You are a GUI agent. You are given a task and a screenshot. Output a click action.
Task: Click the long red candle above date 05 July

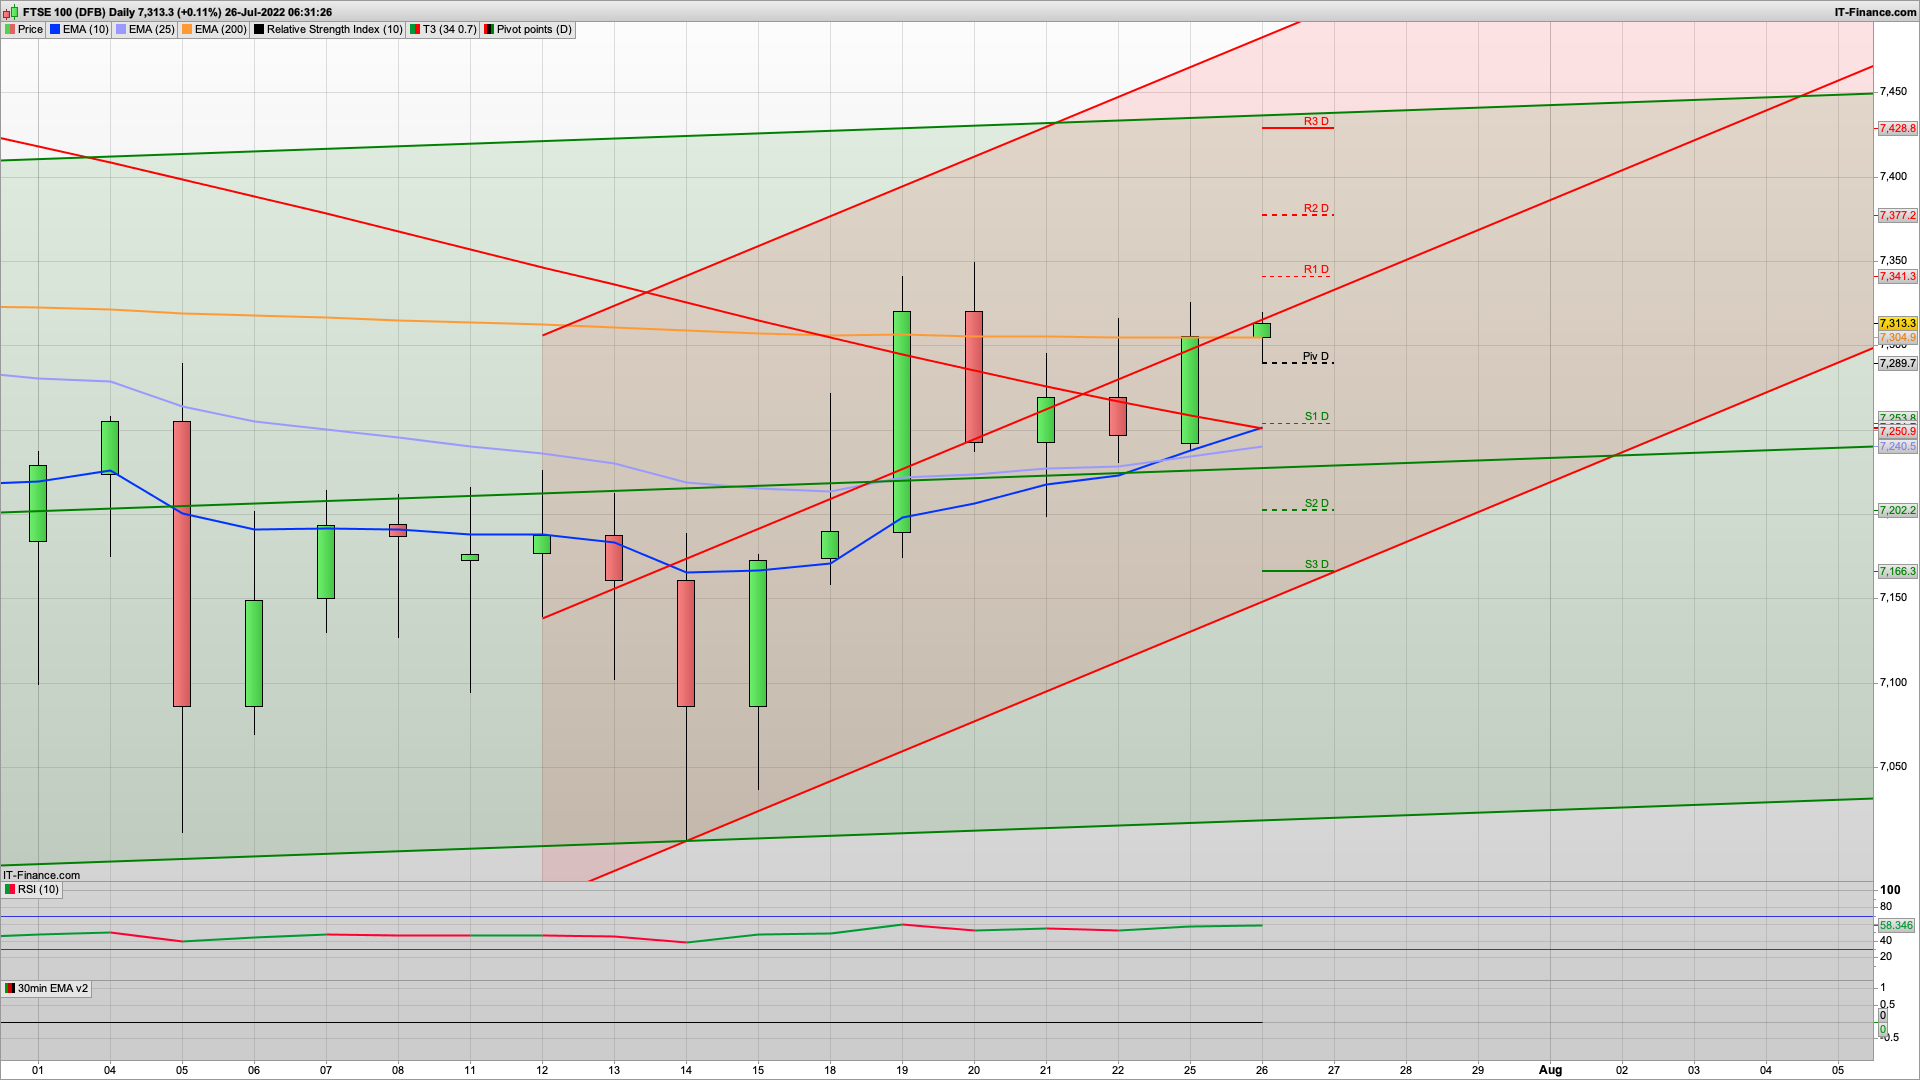click(182, 563)
